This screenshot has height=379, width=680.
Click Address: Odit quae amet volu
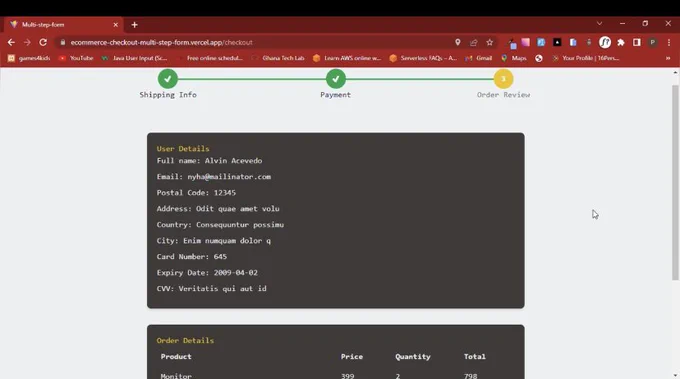click(218, 209)
